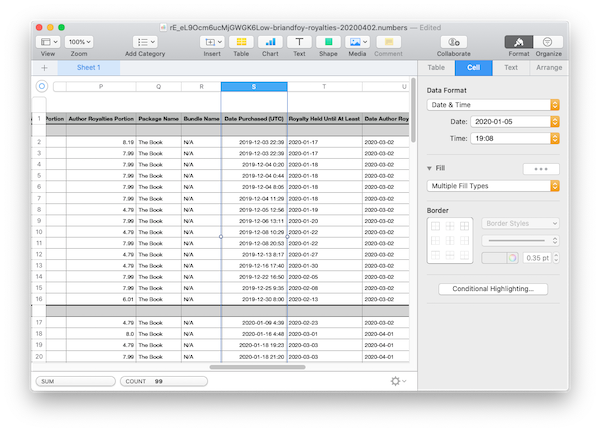Select the Sheet 1 tab
The height and width of the screenshot is (432, 600).
[x=88, y=68]
